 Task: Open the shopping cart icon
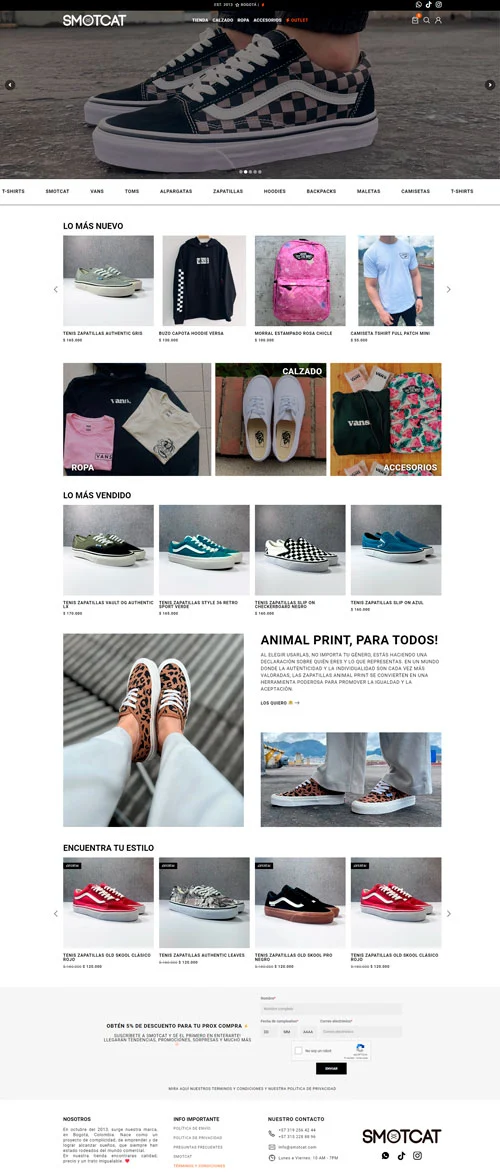pos(415,20)
